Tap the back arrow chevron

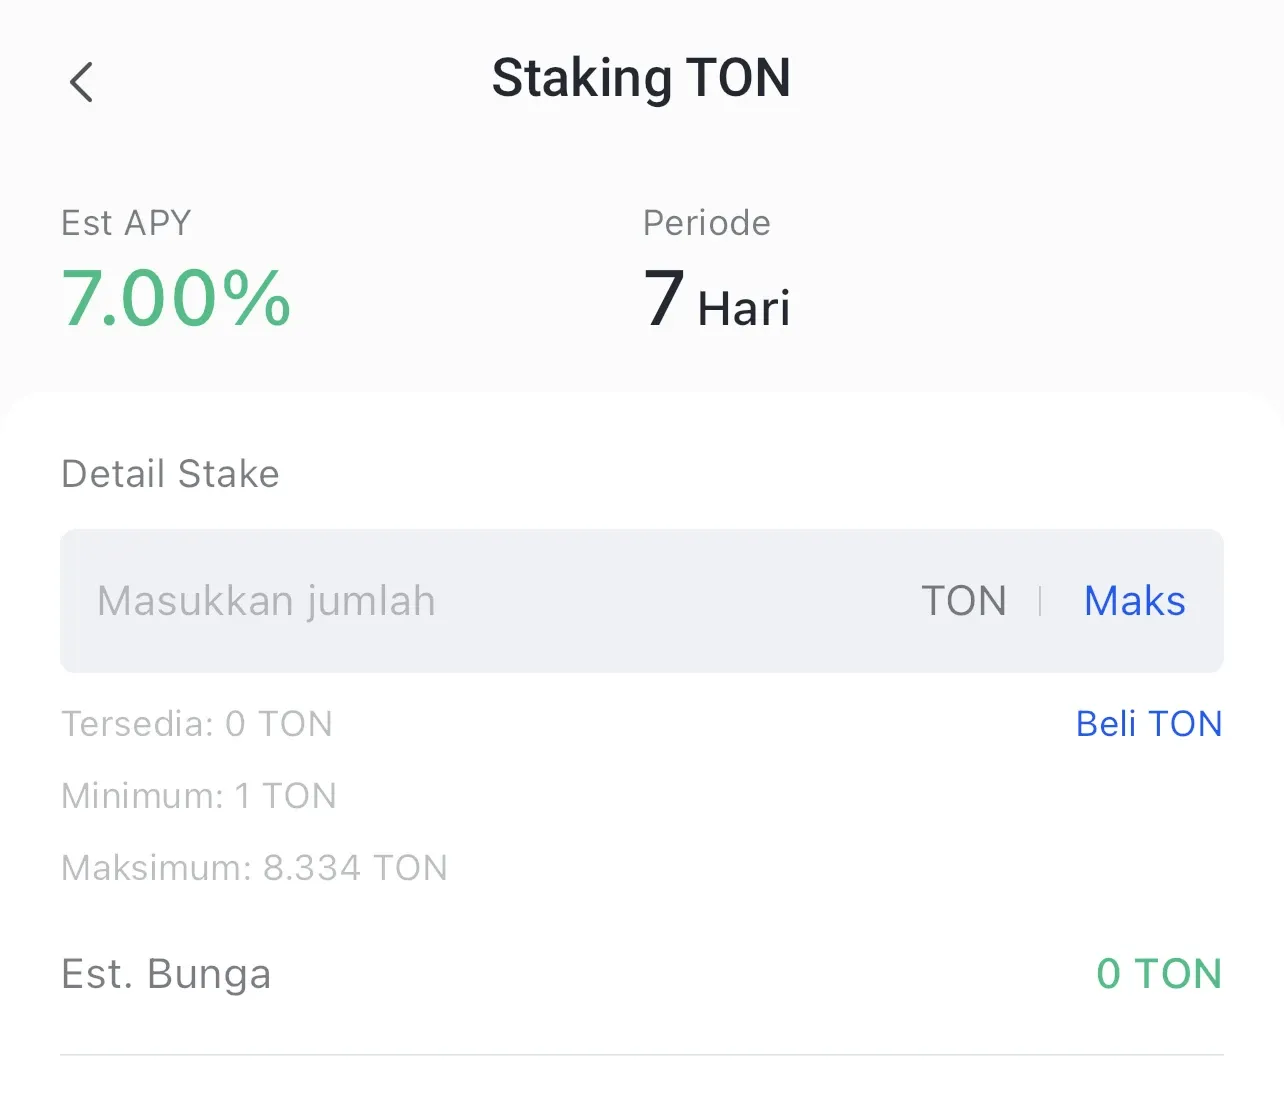coord(81,83)
